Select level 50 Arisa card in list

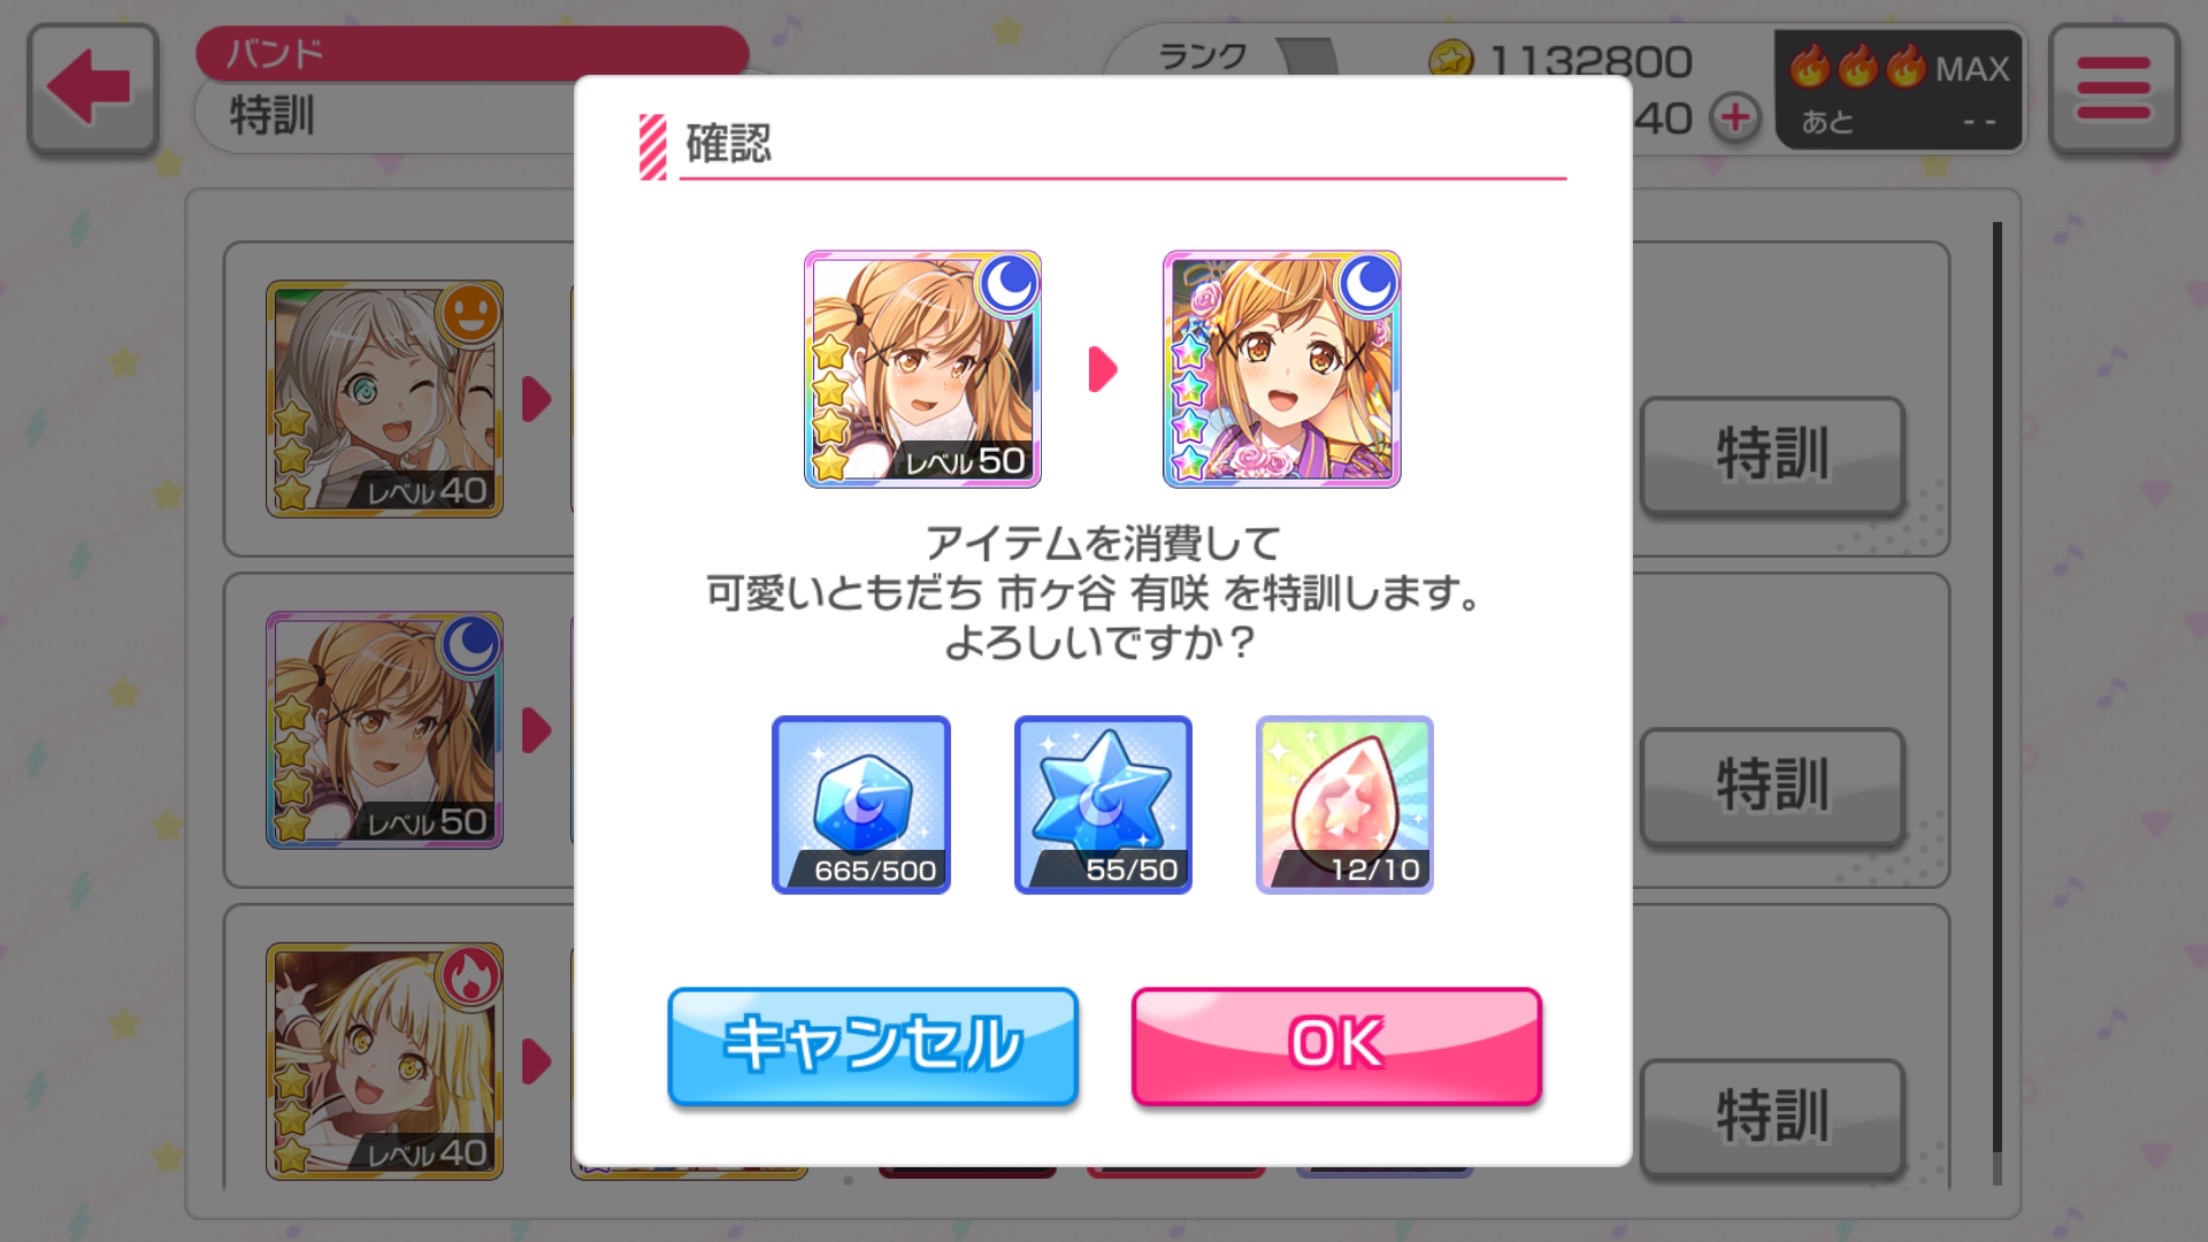tap(384, 730)
